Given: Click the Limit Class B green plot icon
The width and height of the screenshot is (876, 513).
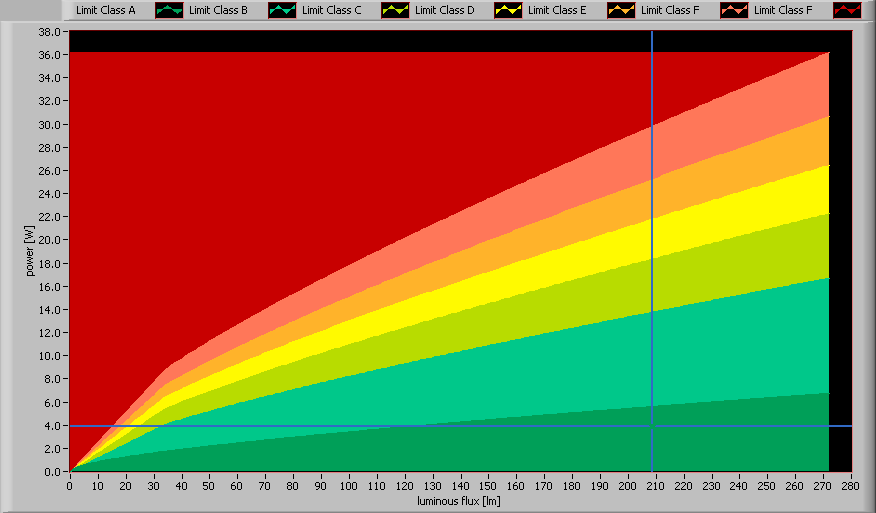Looking at the screenshot, I should pos(281,10).
